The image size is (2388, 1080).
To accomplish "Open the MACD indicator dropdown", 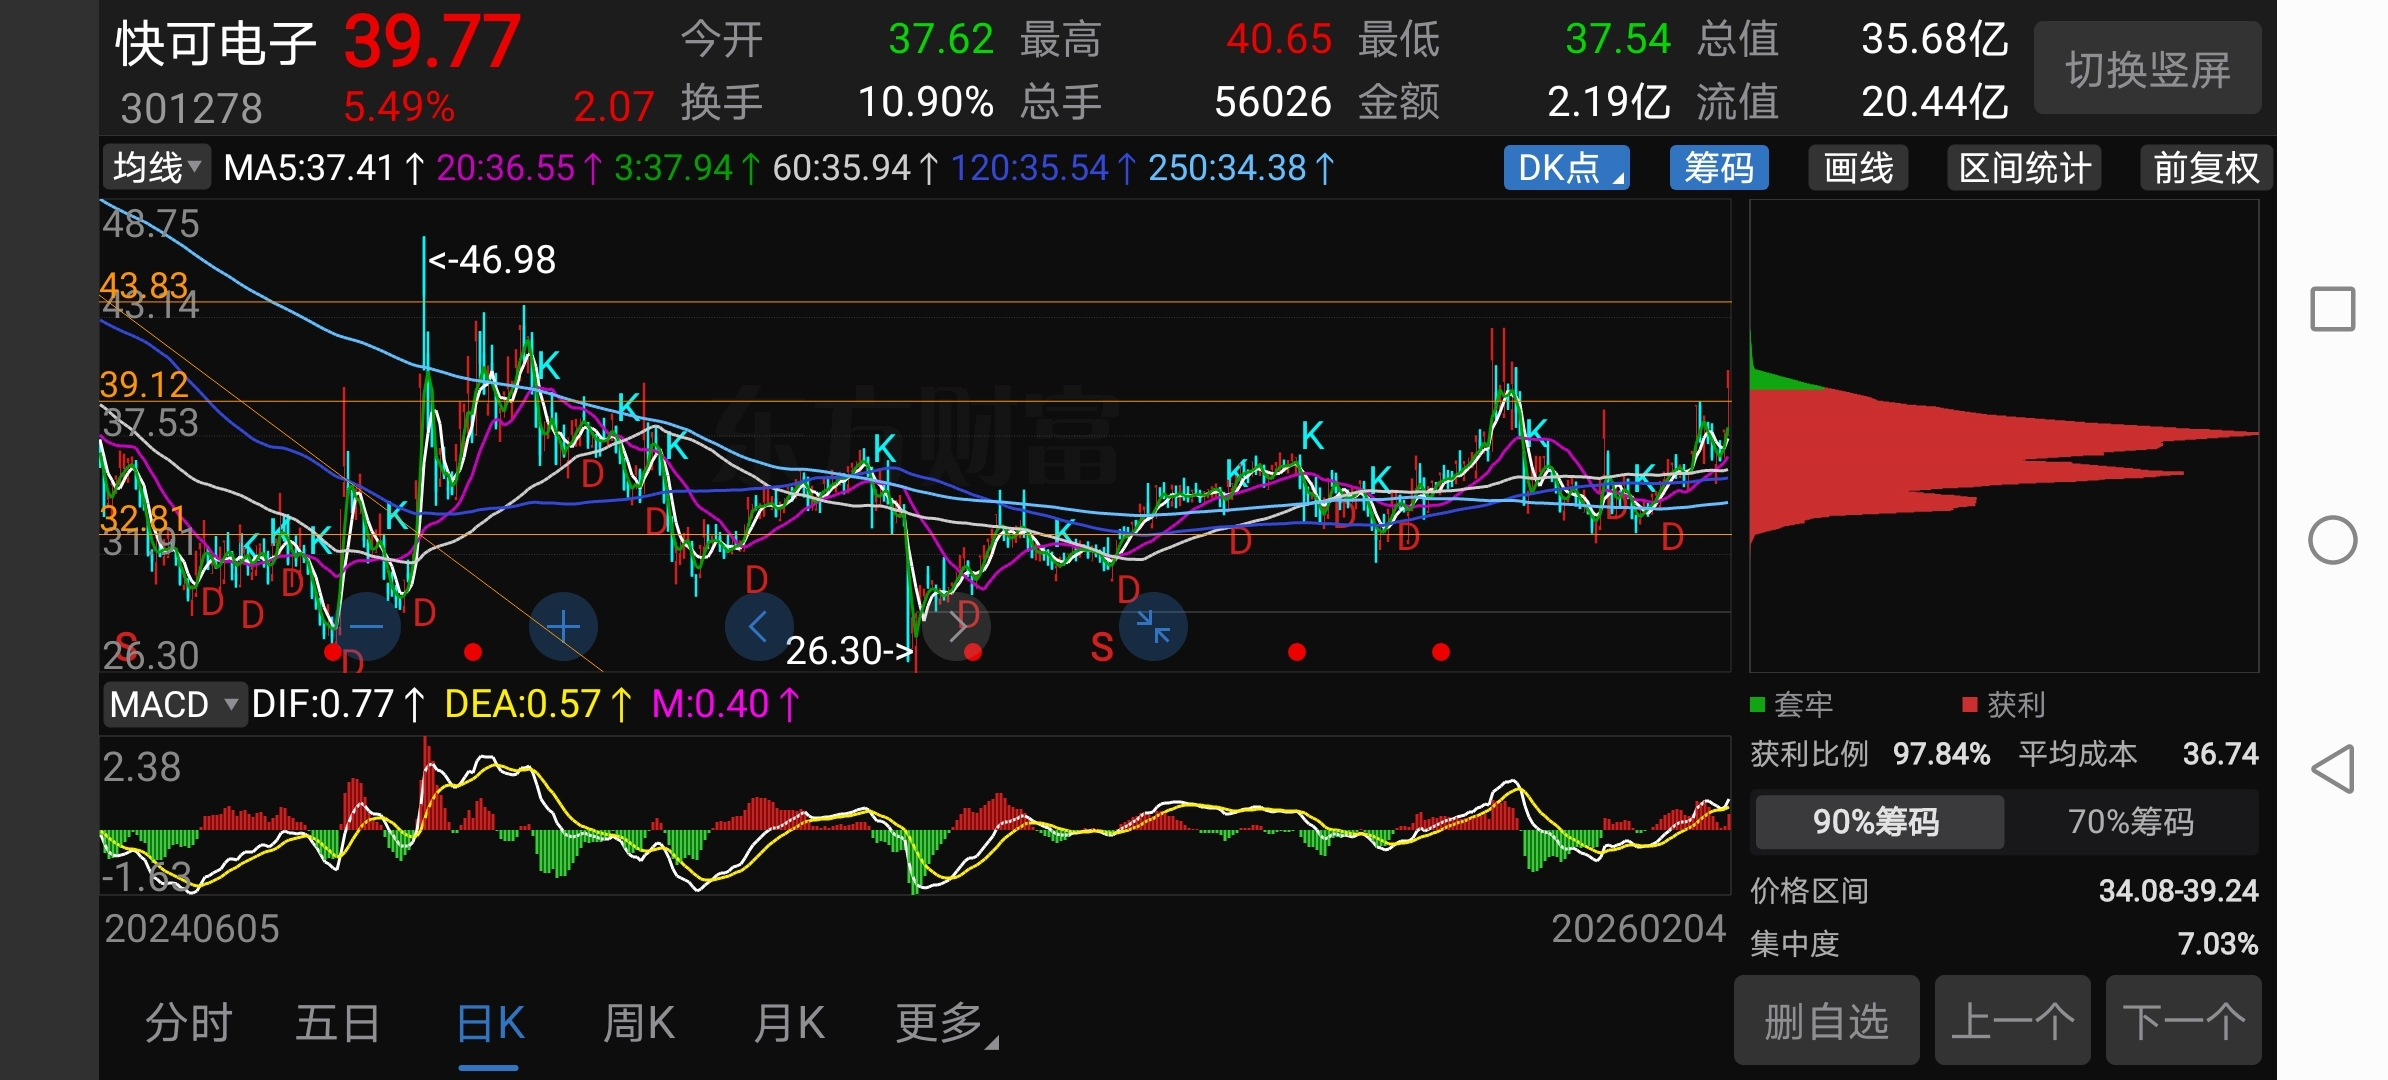I will click(x=174, y=705).
